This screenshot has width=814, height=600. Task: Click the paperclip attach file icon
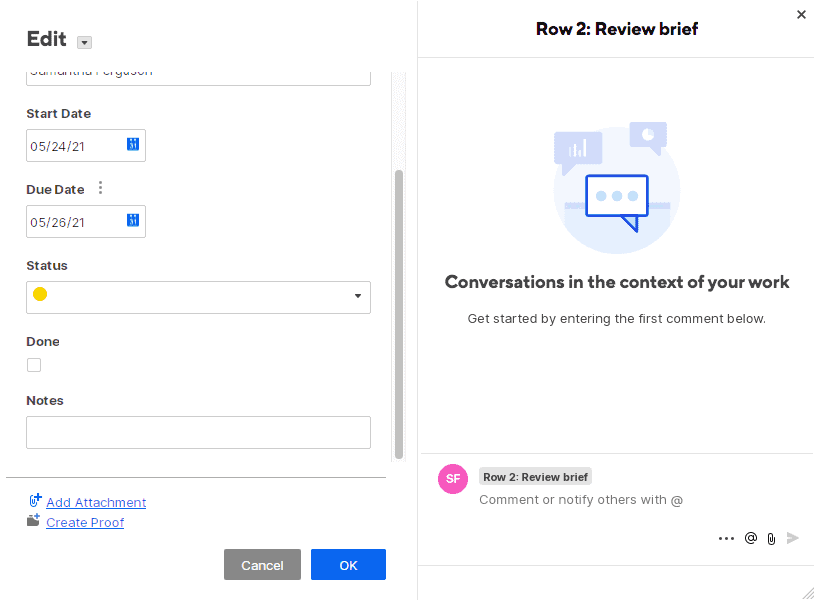pos(771,538)
